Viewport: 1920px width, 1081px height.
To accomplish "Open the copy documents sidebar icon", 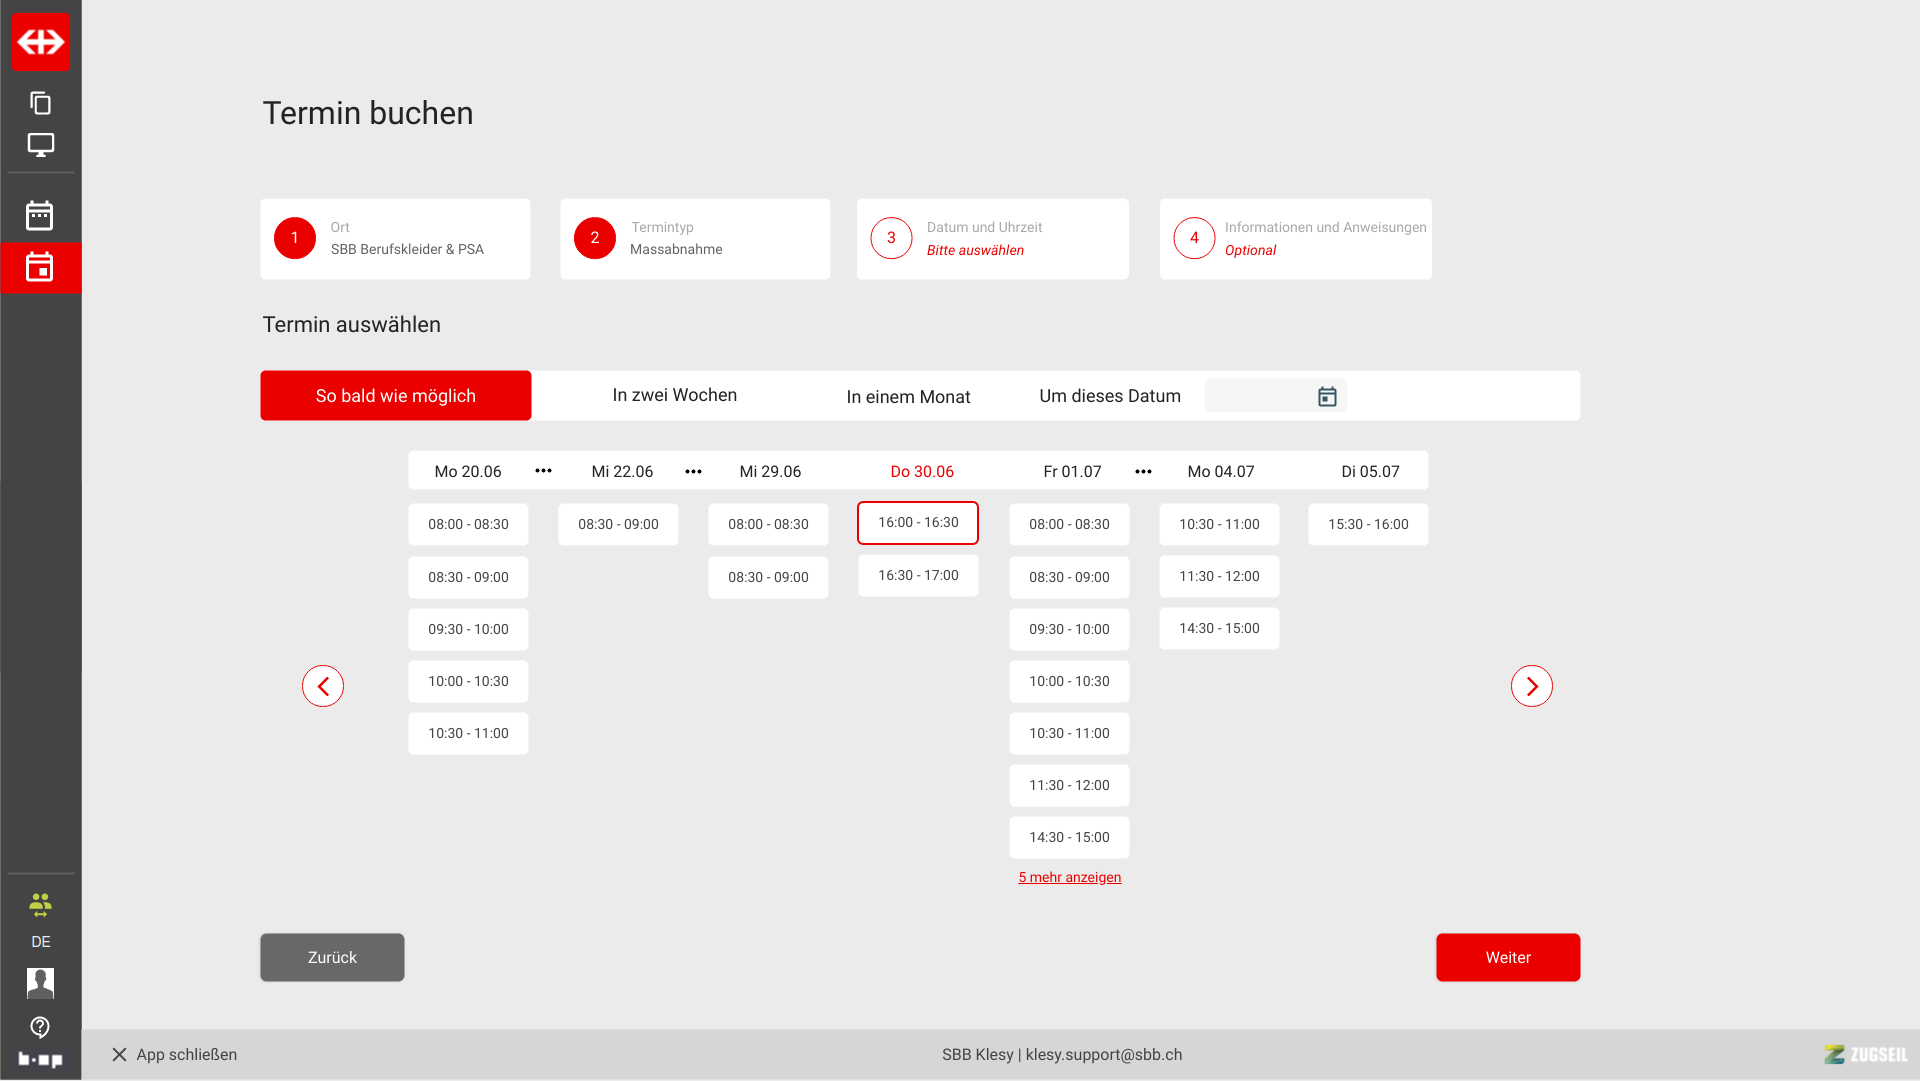I will [x=40, y=103].
